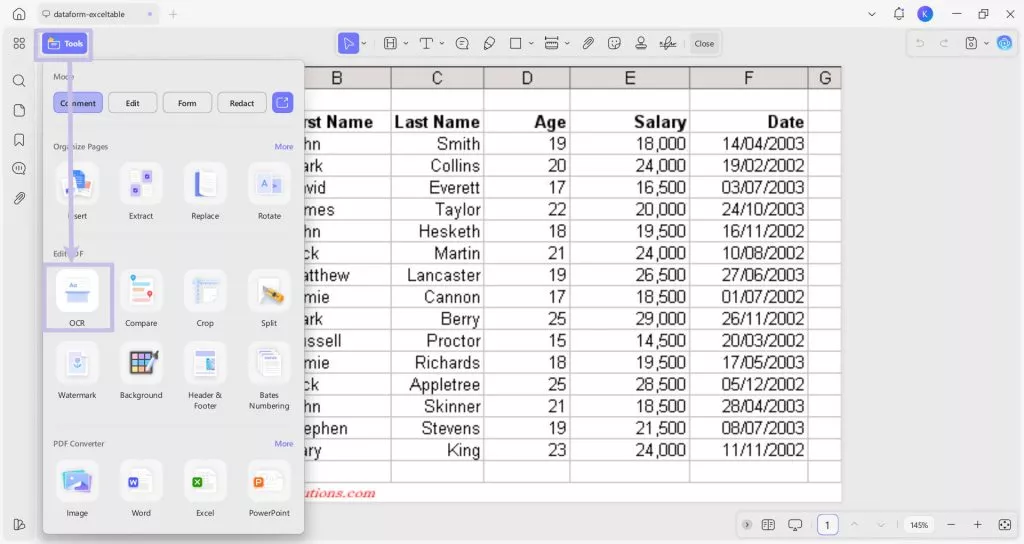Open the sticker tool
1024x544 pixels.
(x=614, y=44)
